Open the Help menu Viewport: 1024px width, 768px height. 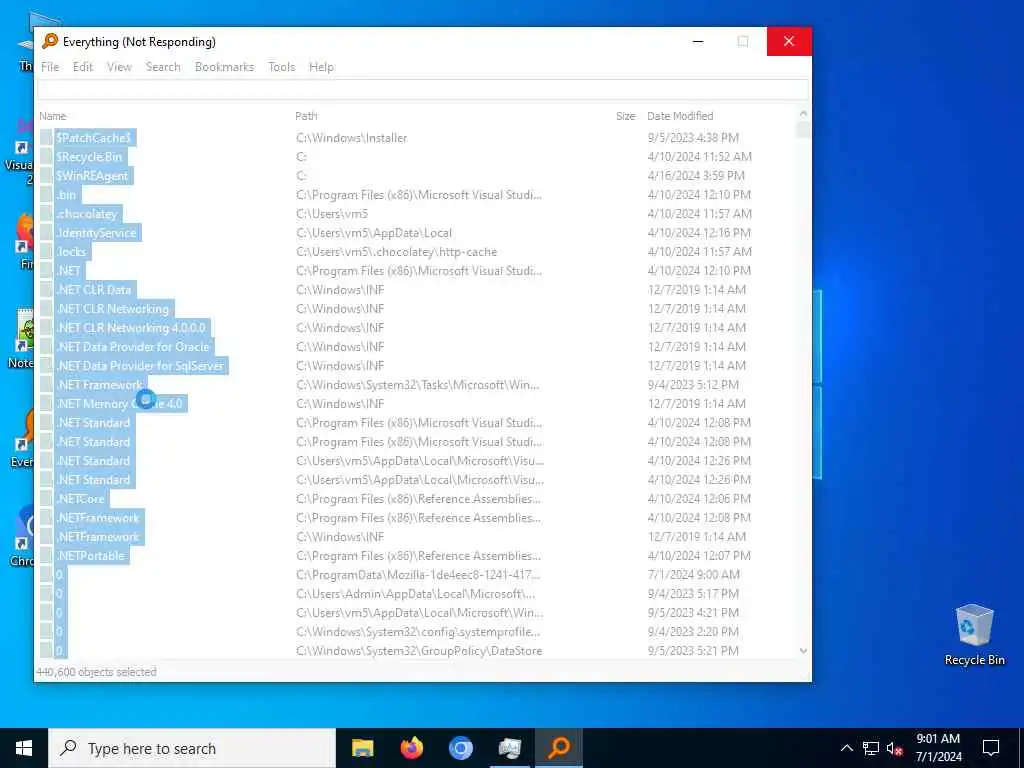(x=321, y=67)
